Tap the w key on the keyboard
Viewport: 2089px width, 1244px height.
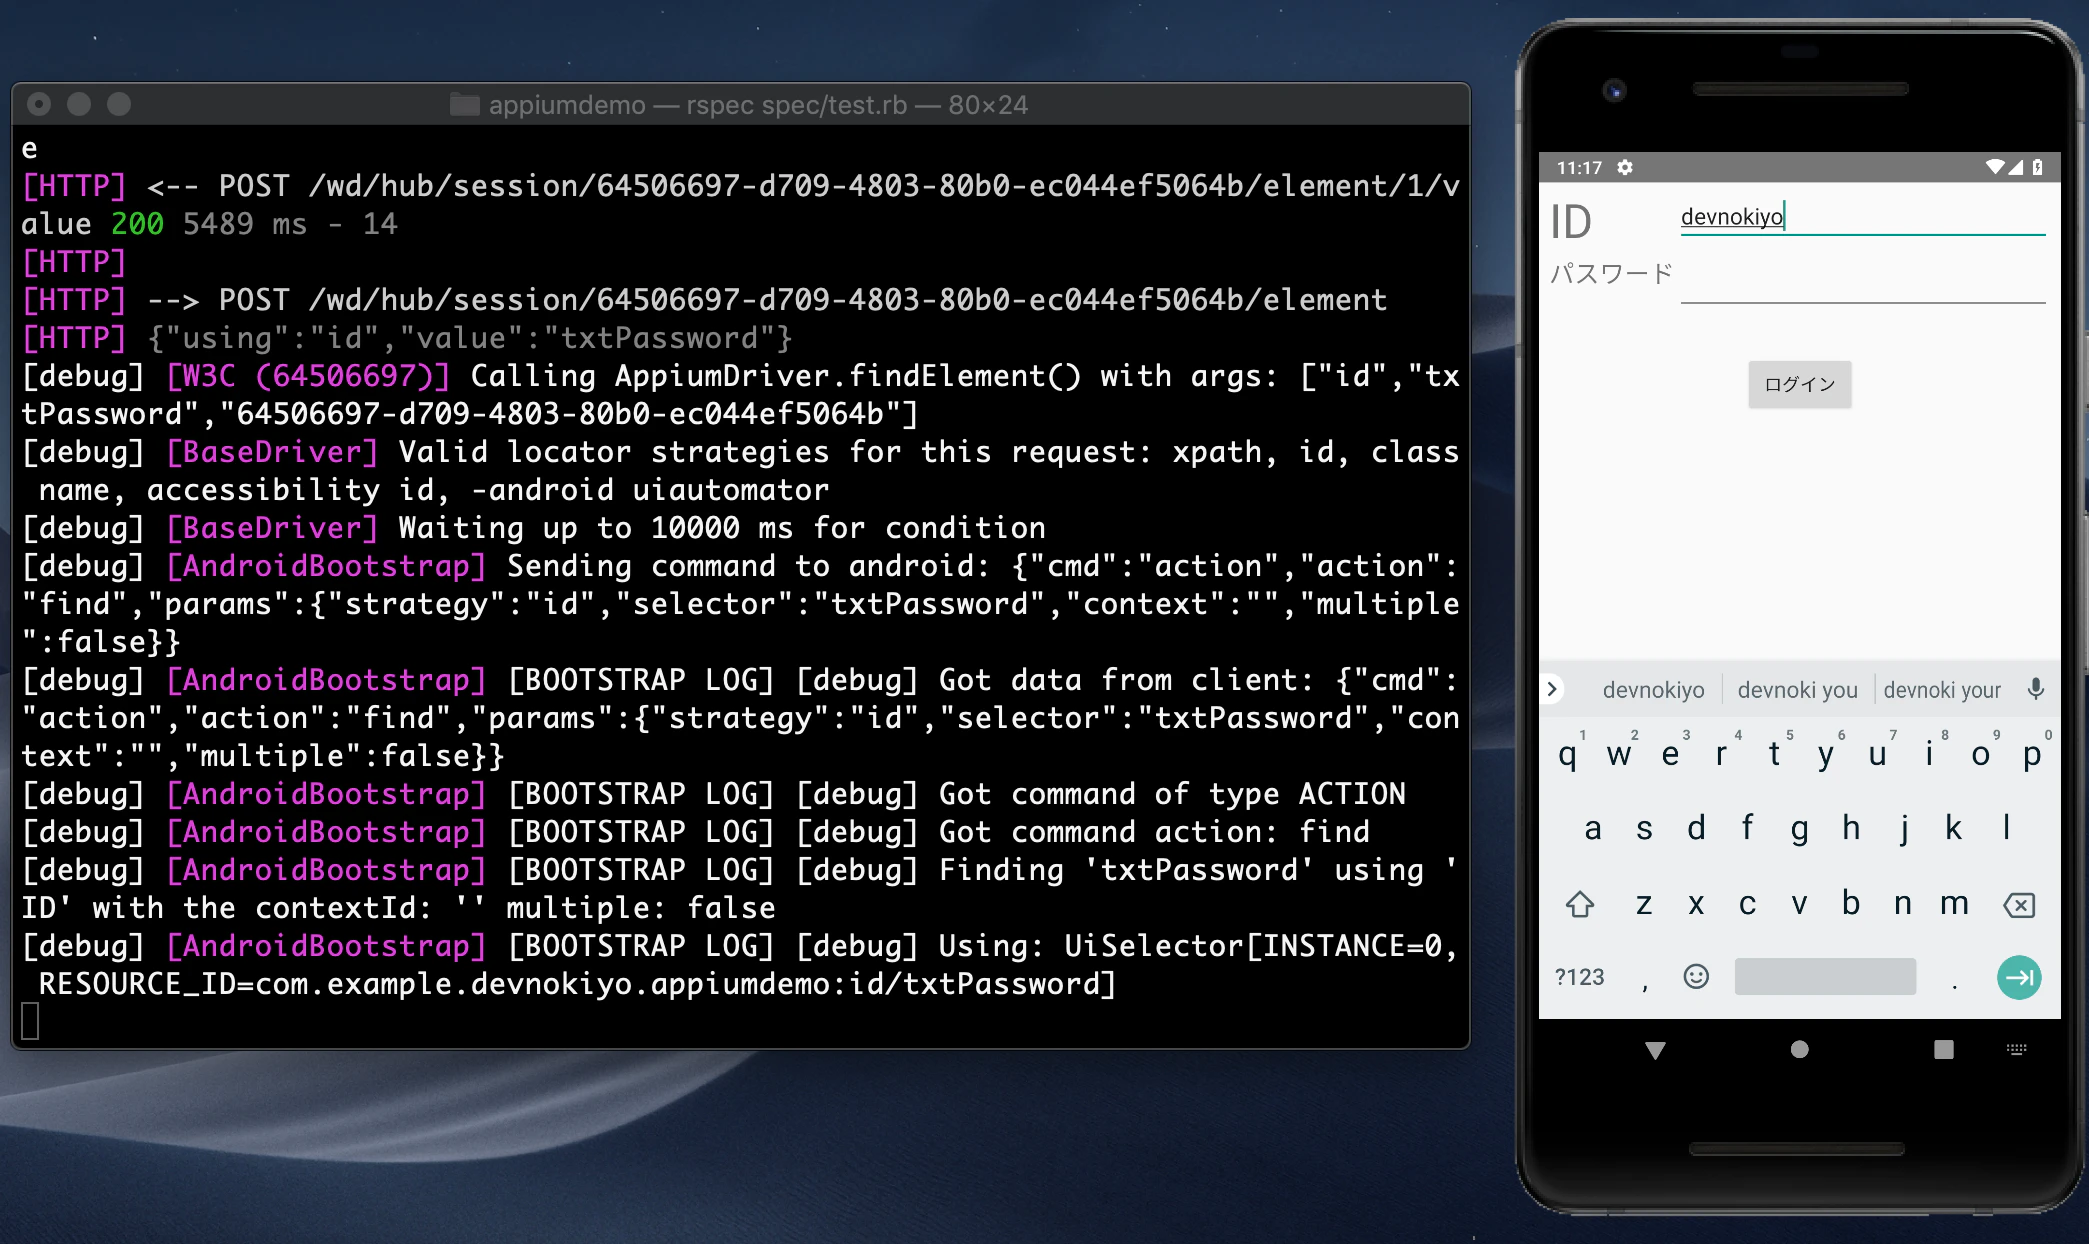coord(1619,754)
